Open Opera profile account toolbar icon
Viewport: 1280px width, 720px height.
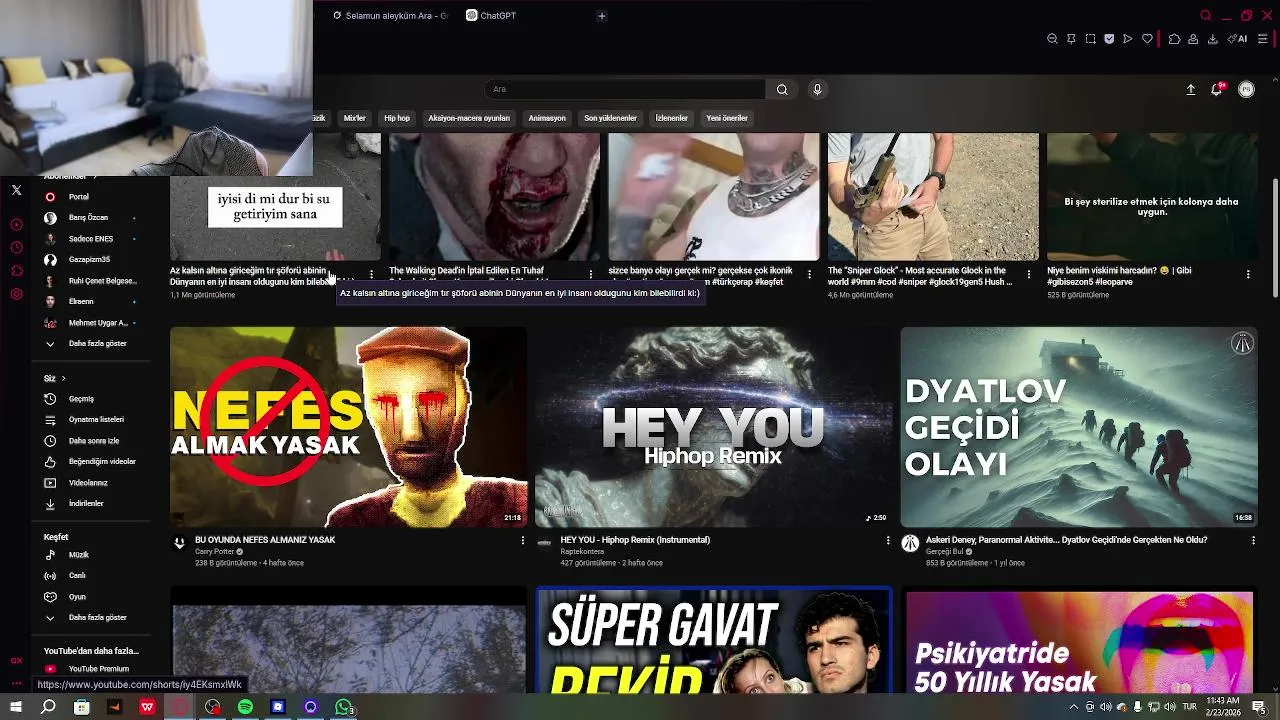tap(1194, 39)
